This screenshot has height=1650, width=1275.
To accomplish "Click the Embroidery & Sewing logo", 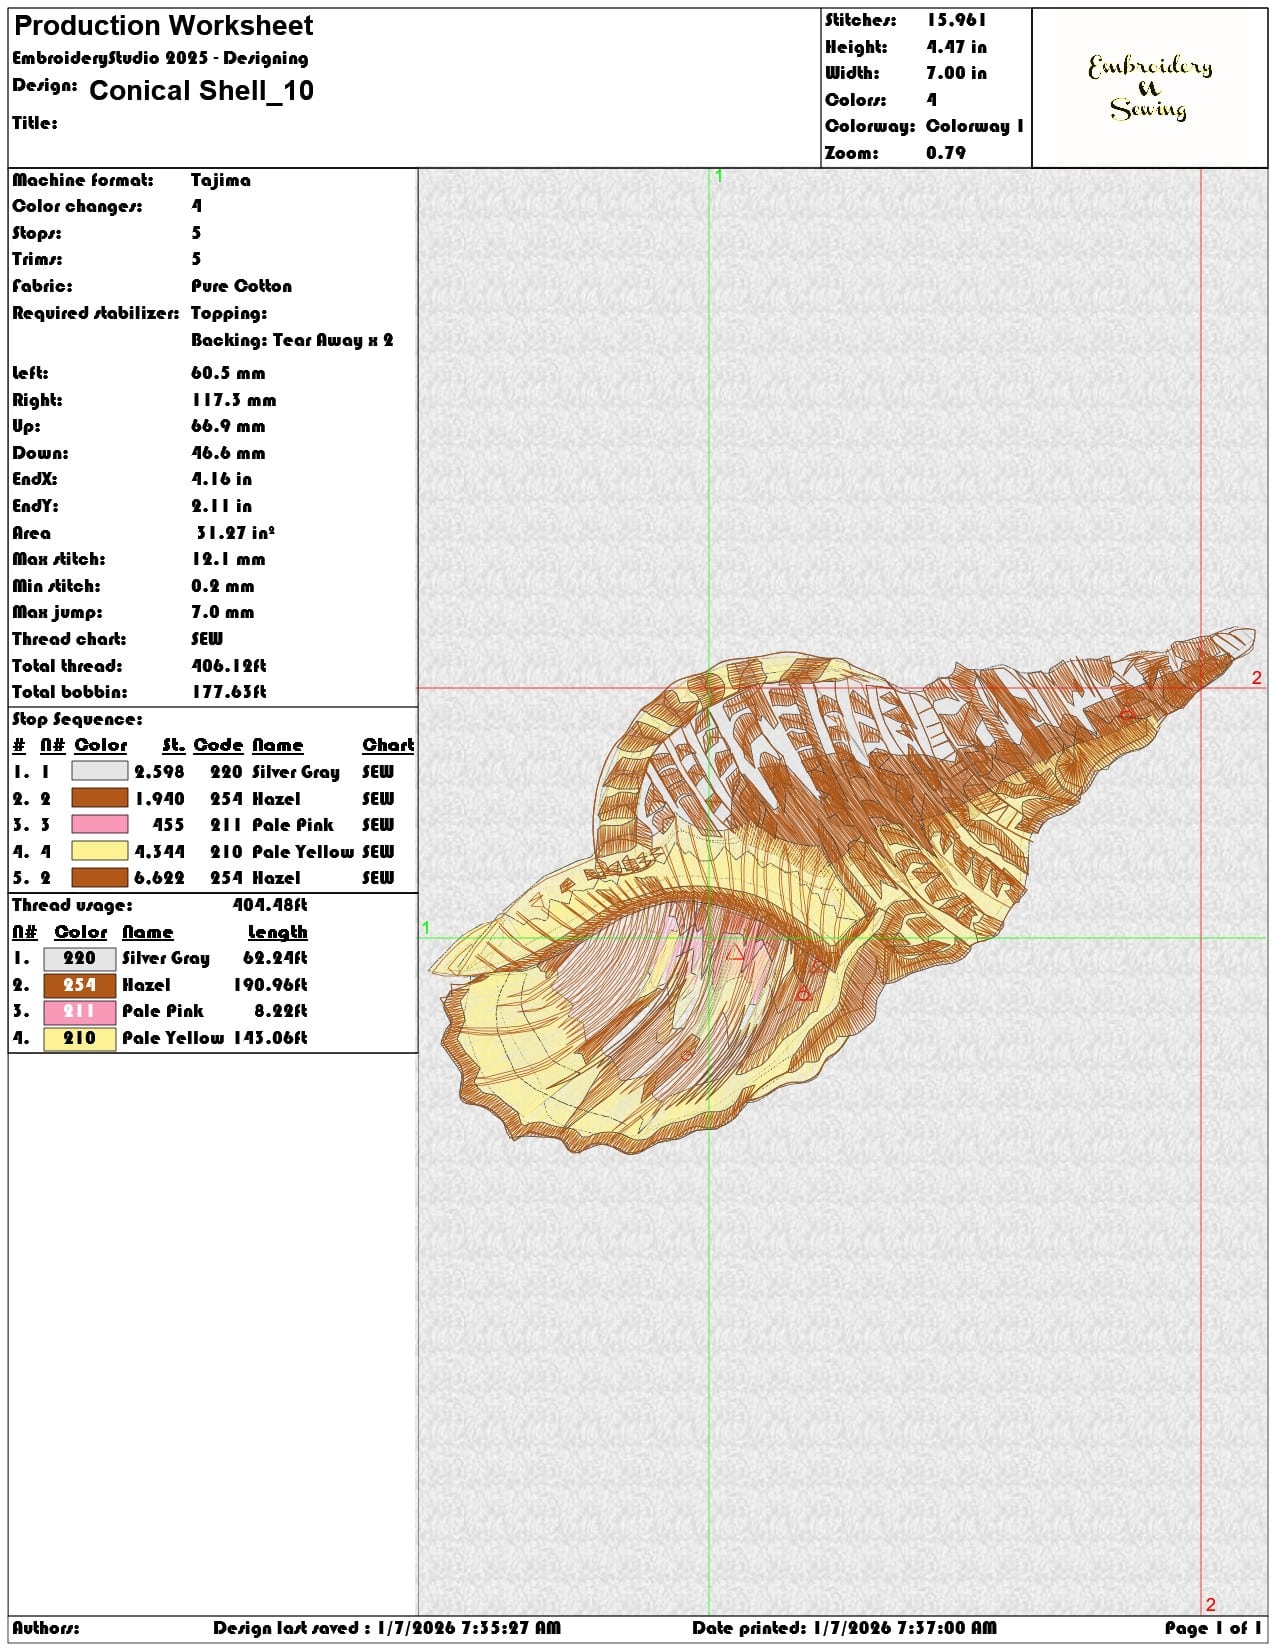I will [1150, 88].
